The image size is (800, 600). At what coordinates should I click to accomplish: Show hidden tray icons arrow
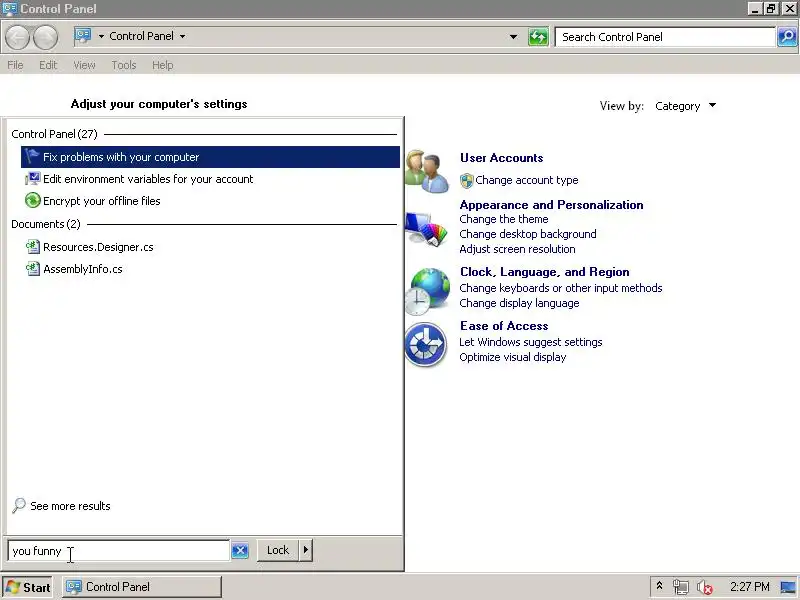659,586
